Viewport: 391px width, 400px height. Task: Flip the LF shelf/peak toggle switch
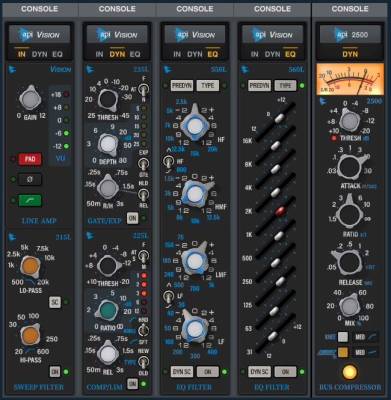point(168,296)
